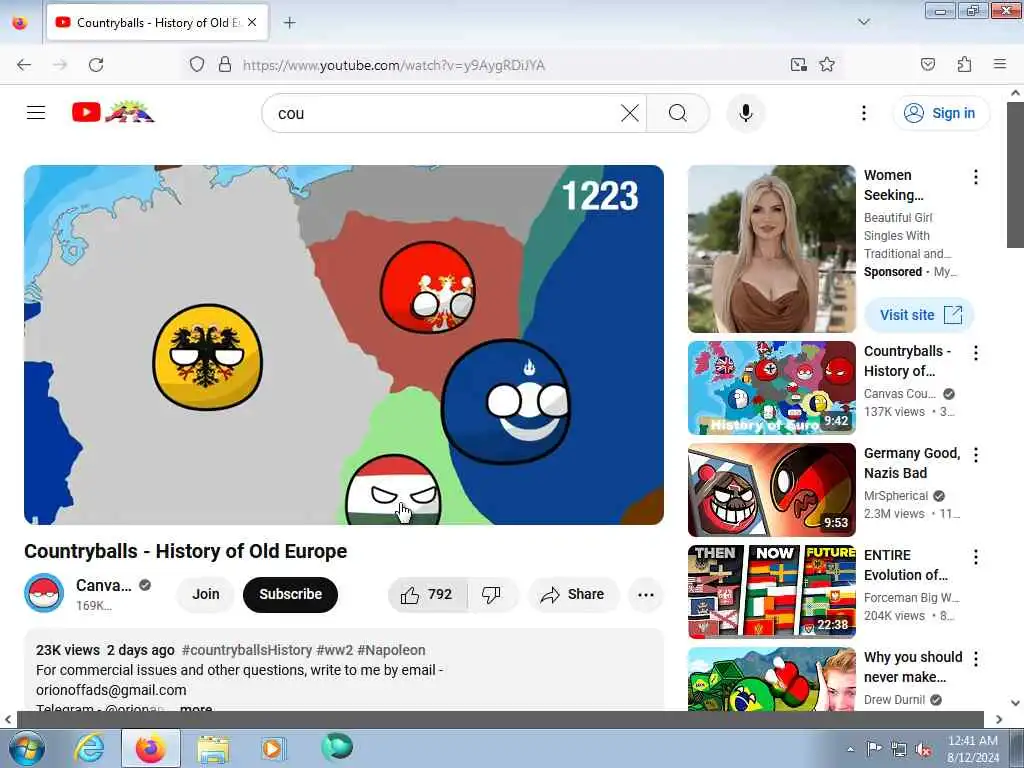This screenshot has height=768, width=1024.
Task: Open options for Countryballs History of... video
Action: tap(976, 353)
